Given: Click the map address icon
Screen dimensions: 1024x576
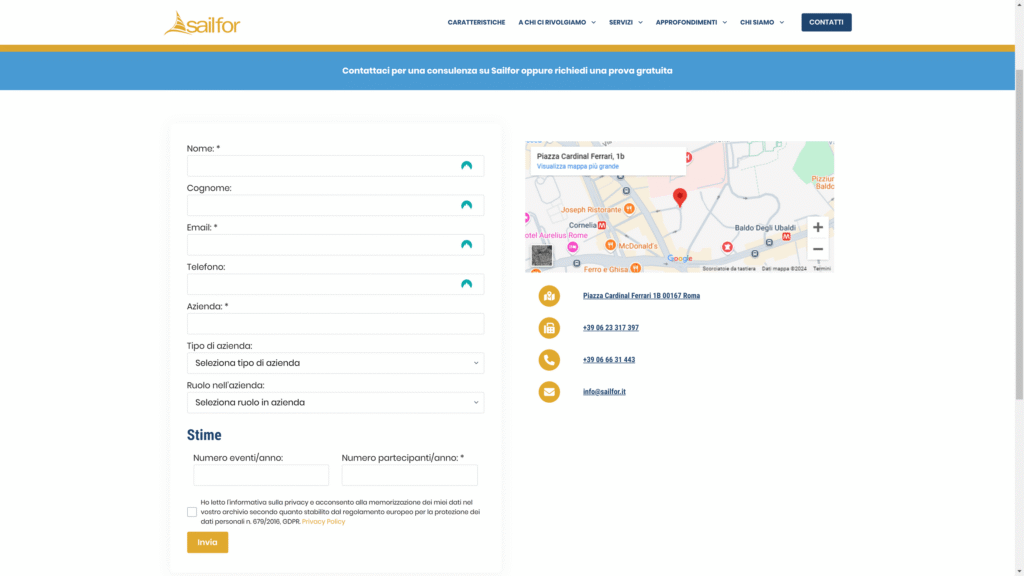Looking at the screenshot, I should point(549,296).
